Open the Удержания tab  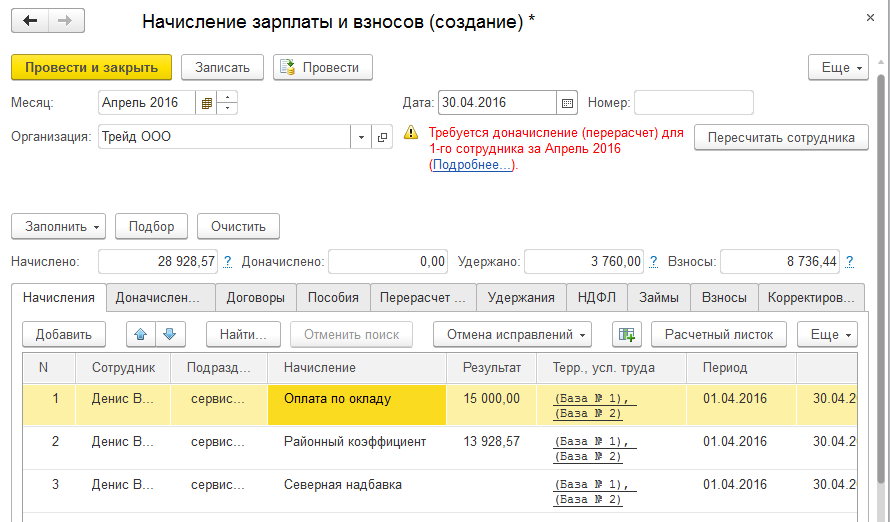point(521,297)
